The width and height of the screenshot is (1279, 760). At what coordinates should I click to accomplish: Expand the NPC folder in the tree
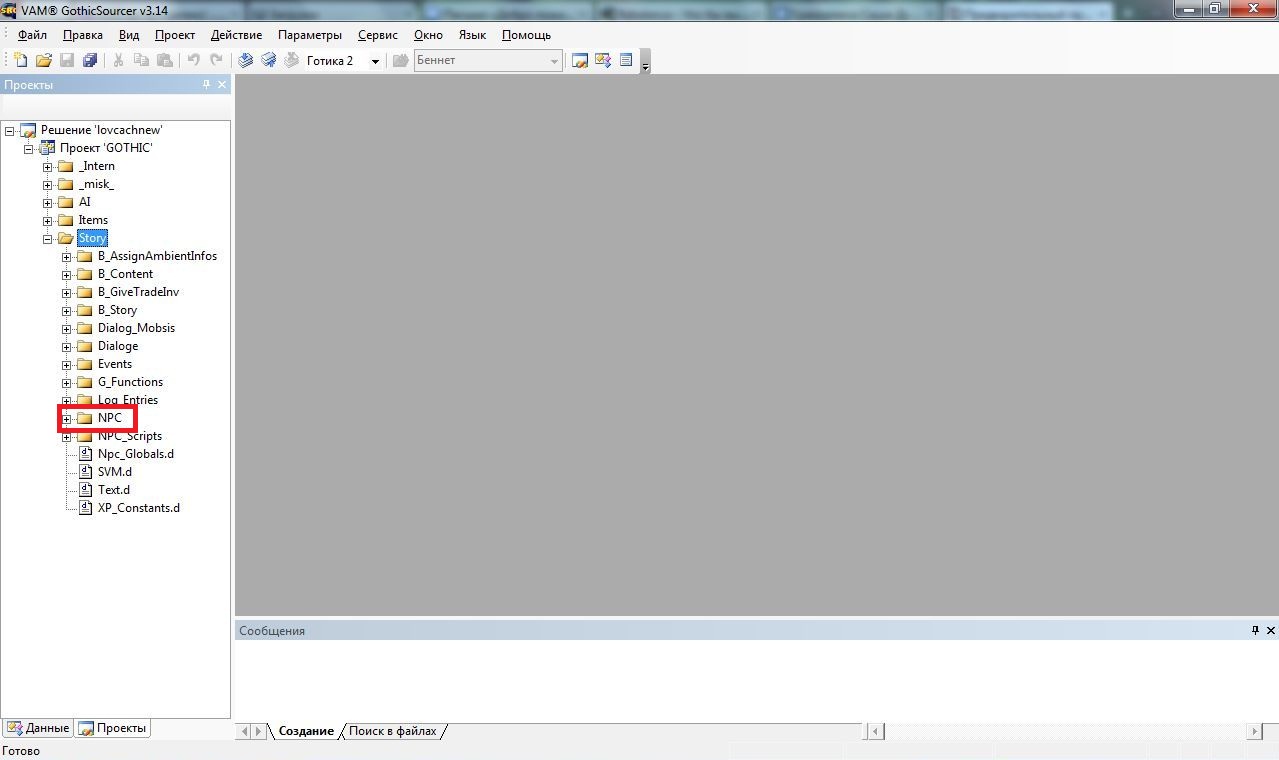point(67,418)
